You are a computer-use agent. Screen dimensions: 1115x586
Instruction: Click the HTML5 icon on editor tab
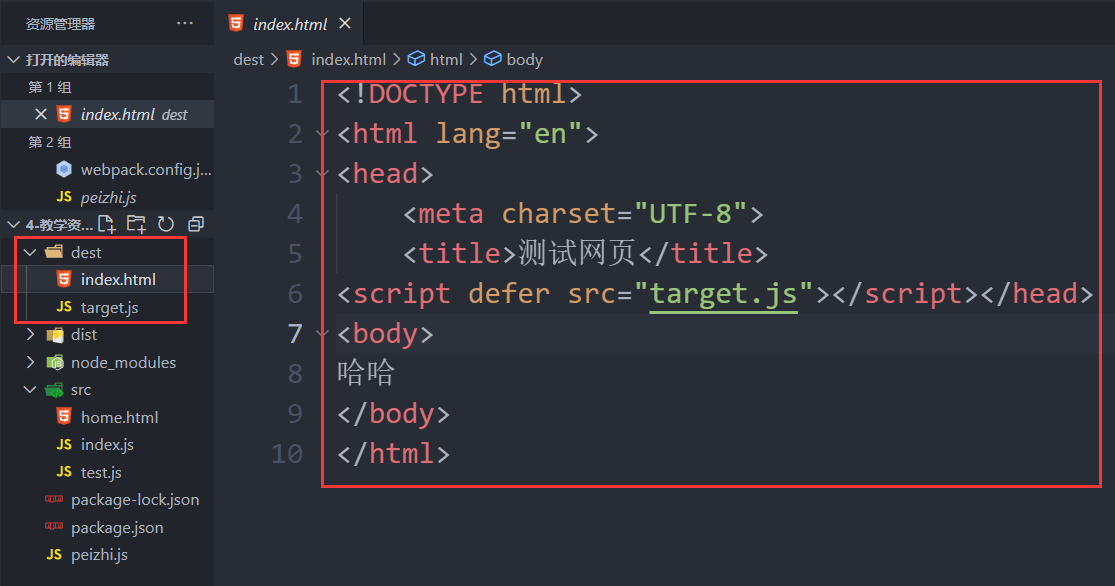point(236,23)
